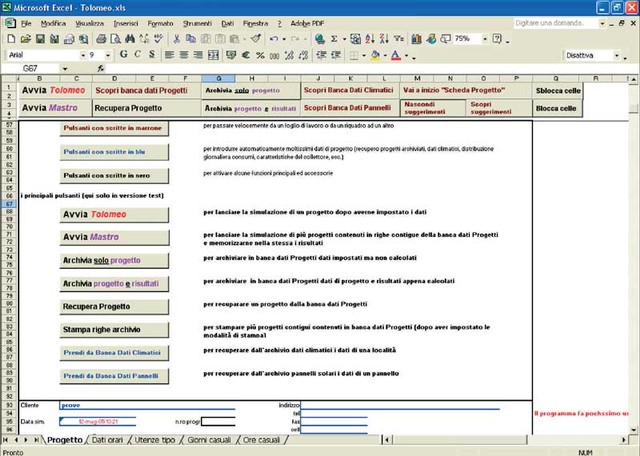Click the Format Painter brush icon
Image resolution: width=640 pixels, height=456 pixels.
256,39
